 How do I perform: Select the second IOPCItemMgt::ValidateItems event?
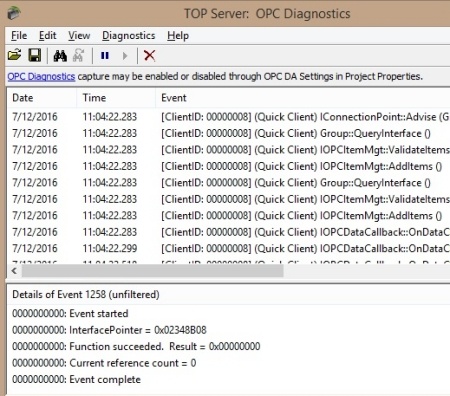228,199
